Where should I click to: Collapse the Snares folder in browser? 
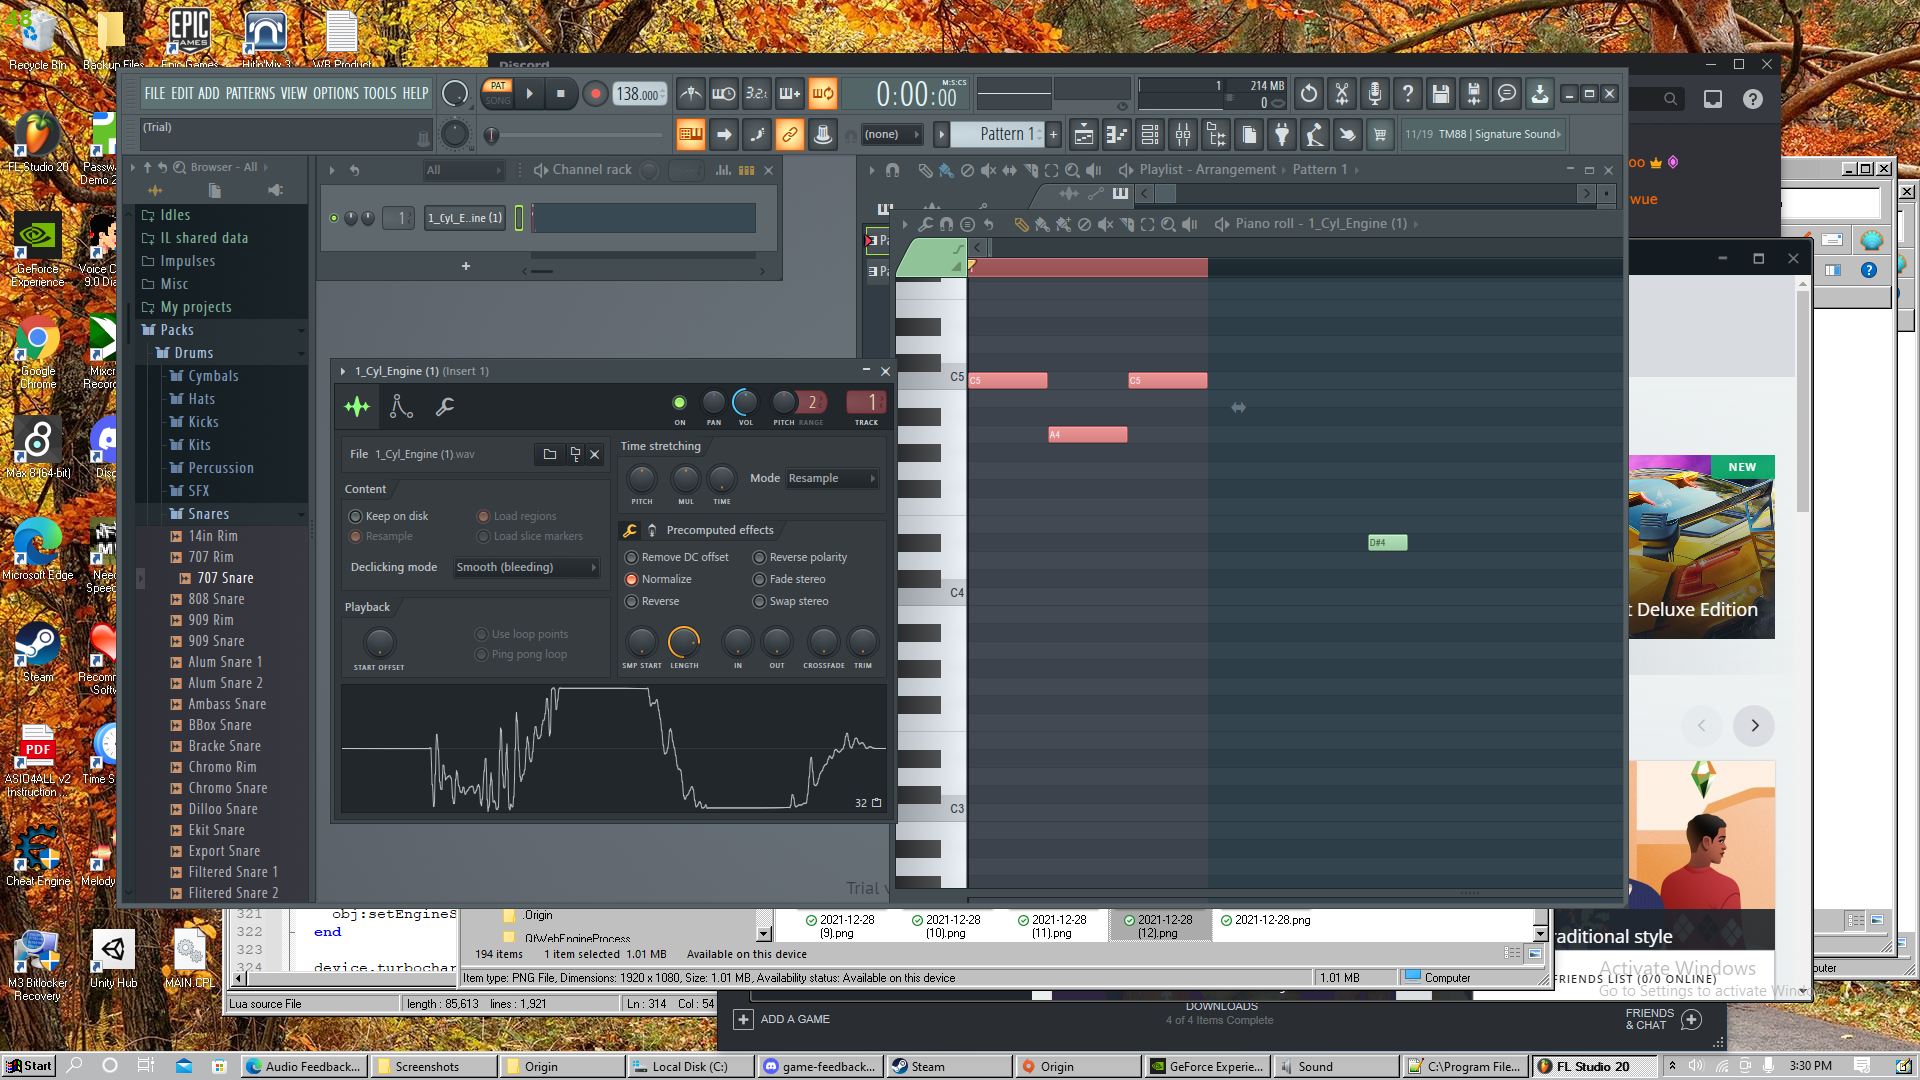point(208,514)
